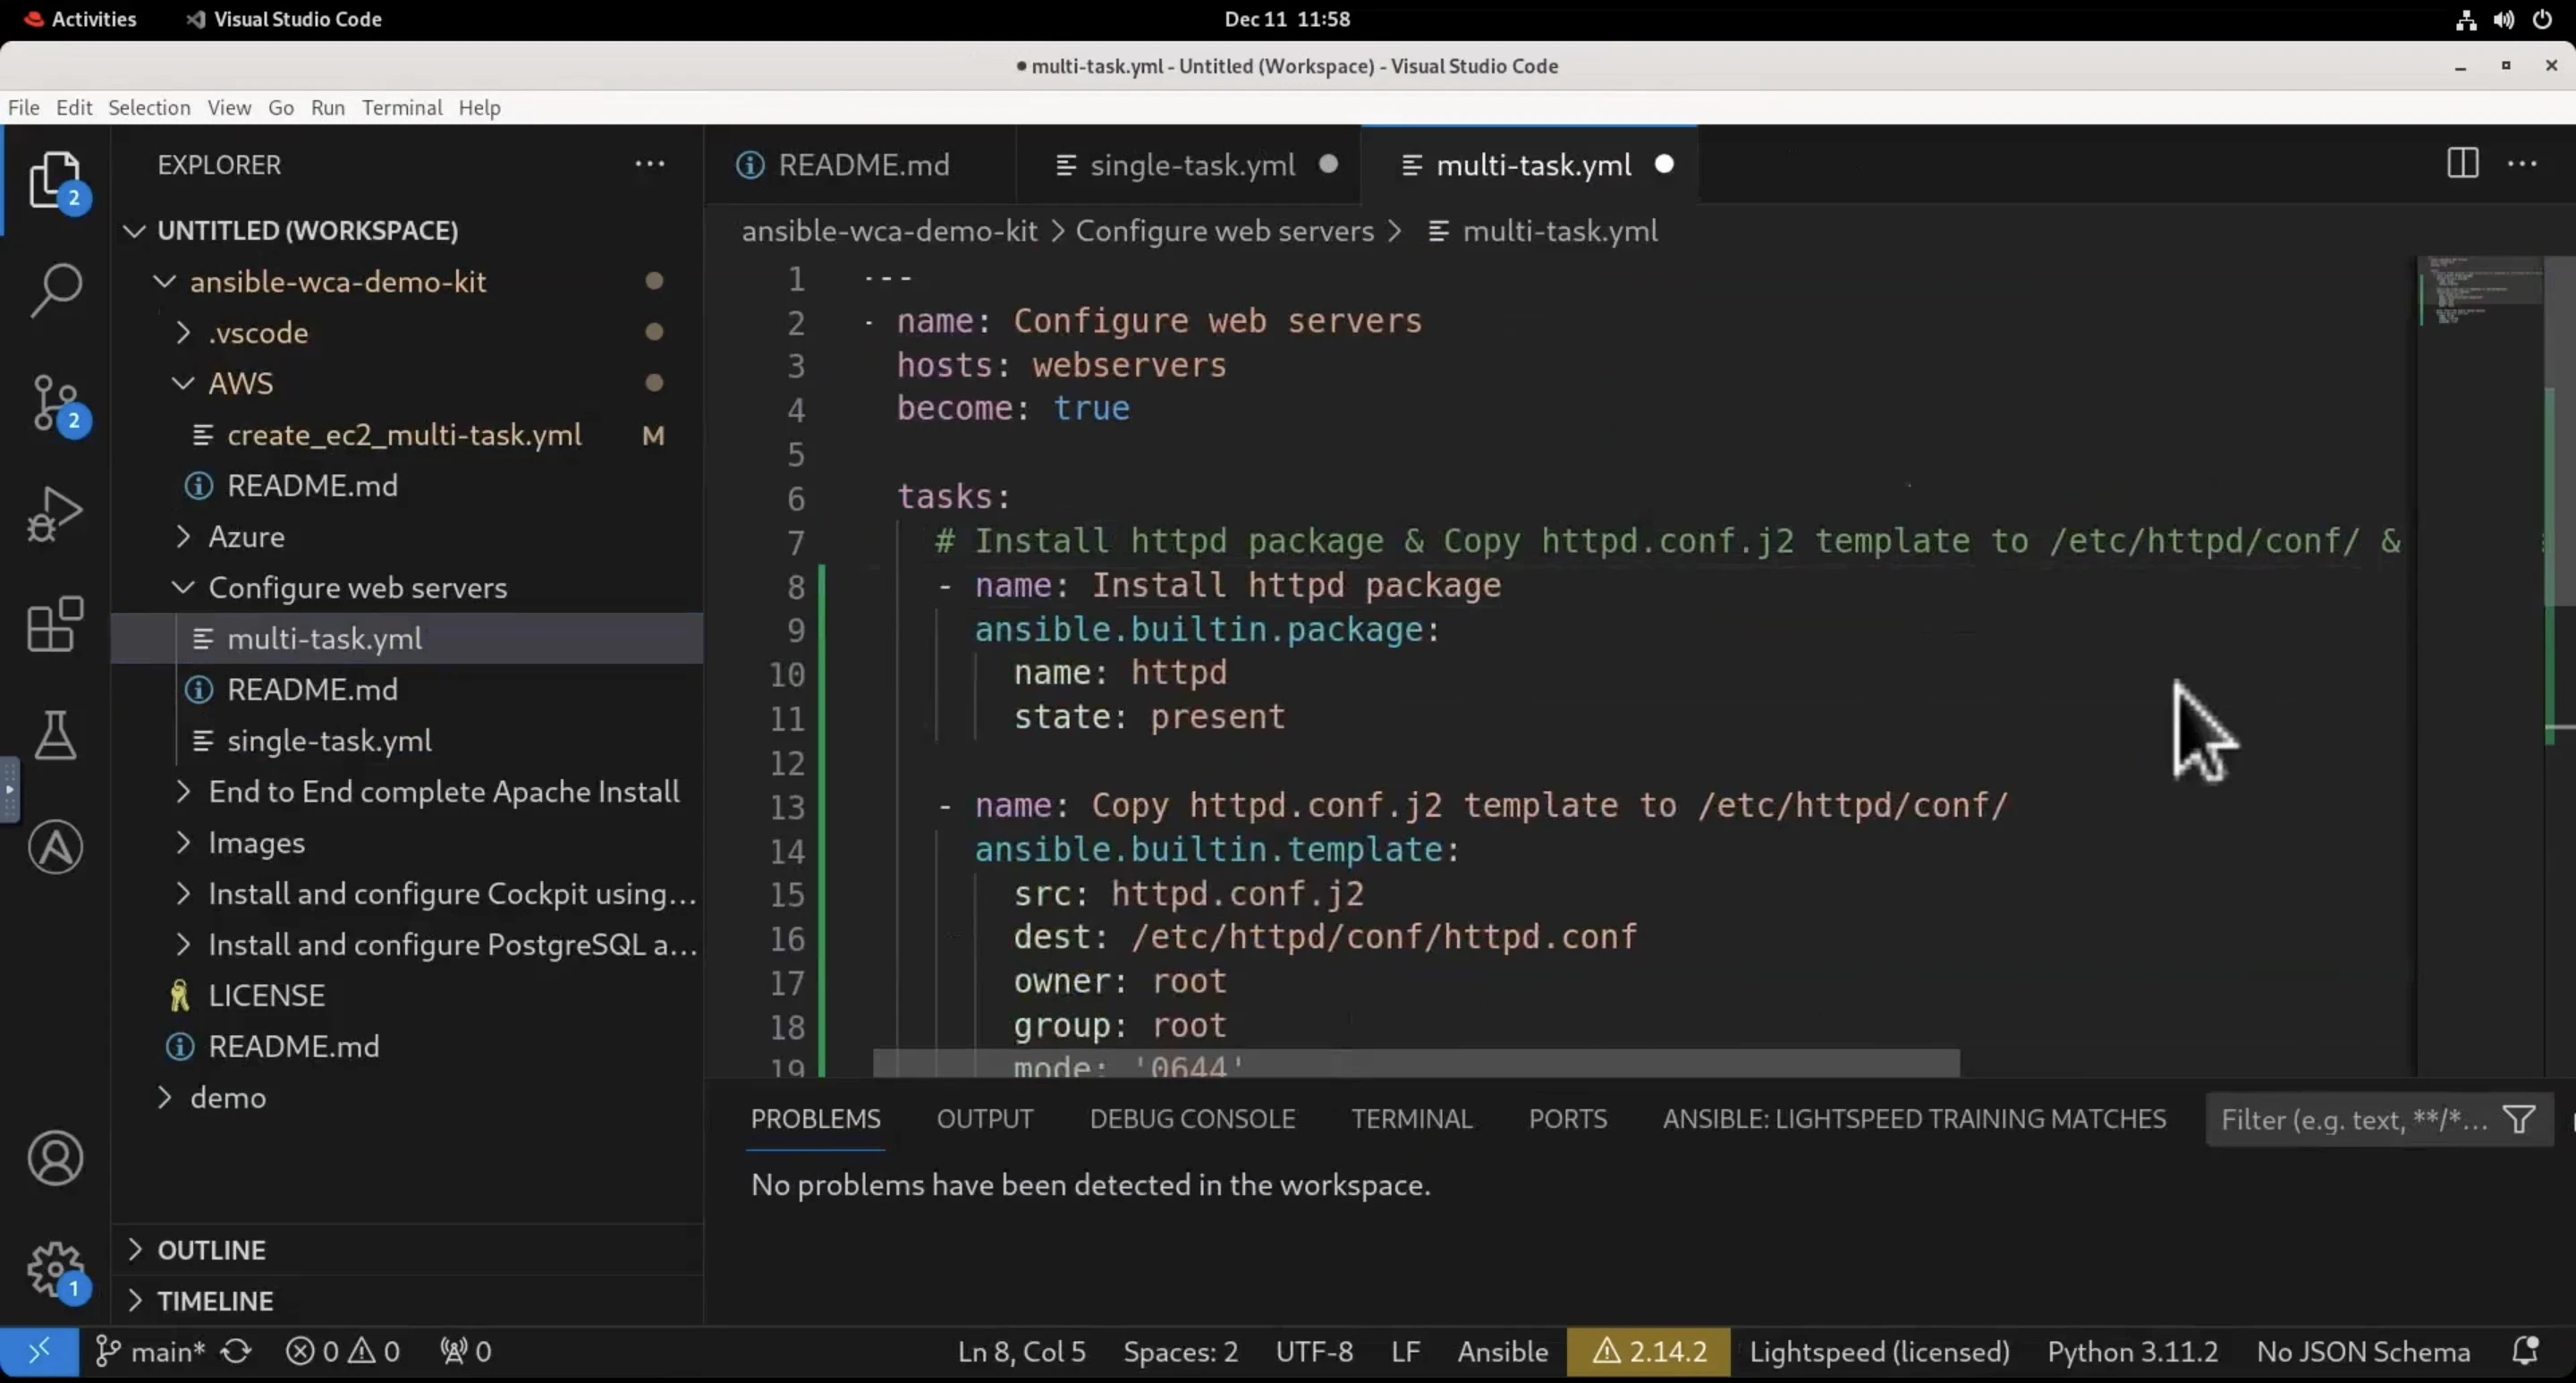Click the Spaces: 2 indentation setting
Screen dimensions: 2576x1383
(1180, 1352)
